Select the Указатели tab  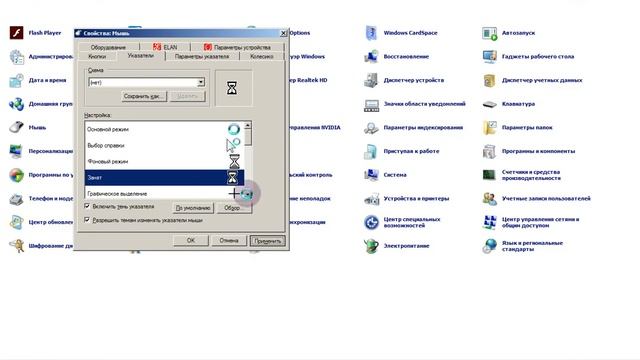(x=141, y=56)
